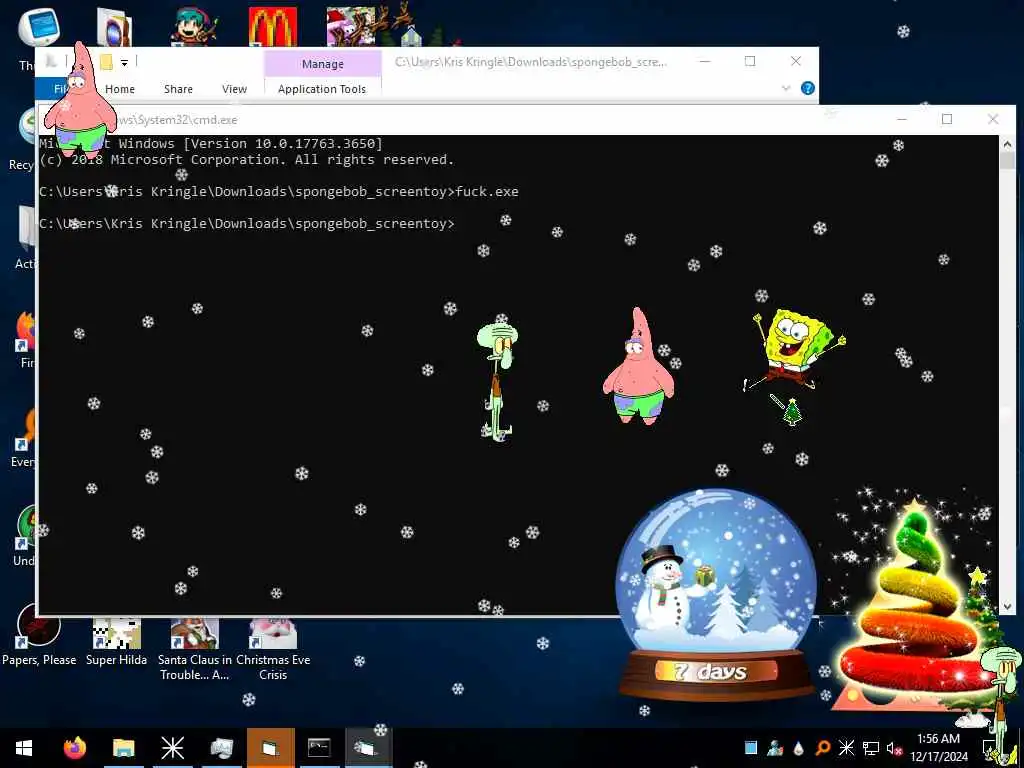Screen dimensions: 1024x768
Task: Expand the Explorer ribbon with the chevron
Action: 786,88
